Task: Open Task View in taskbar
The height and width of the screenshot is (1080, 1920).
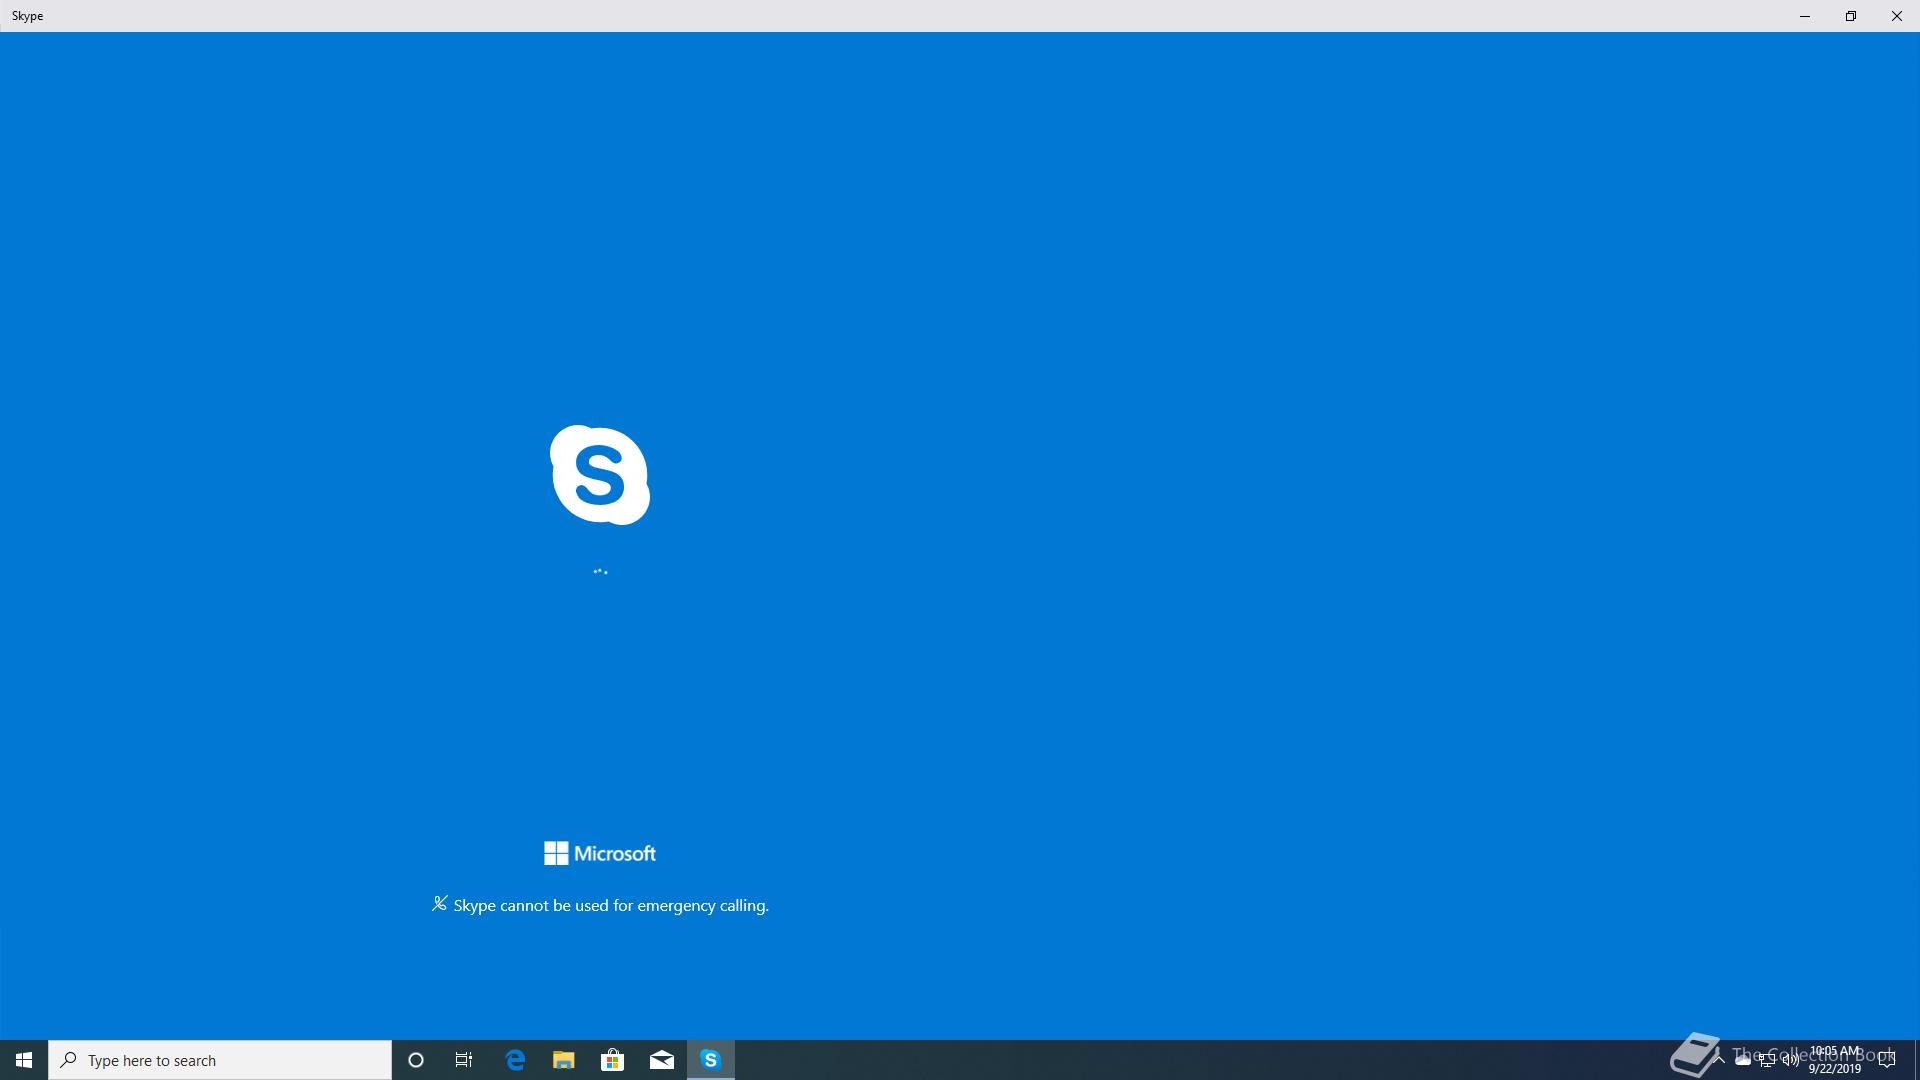Action: [x=464, y=1060]
